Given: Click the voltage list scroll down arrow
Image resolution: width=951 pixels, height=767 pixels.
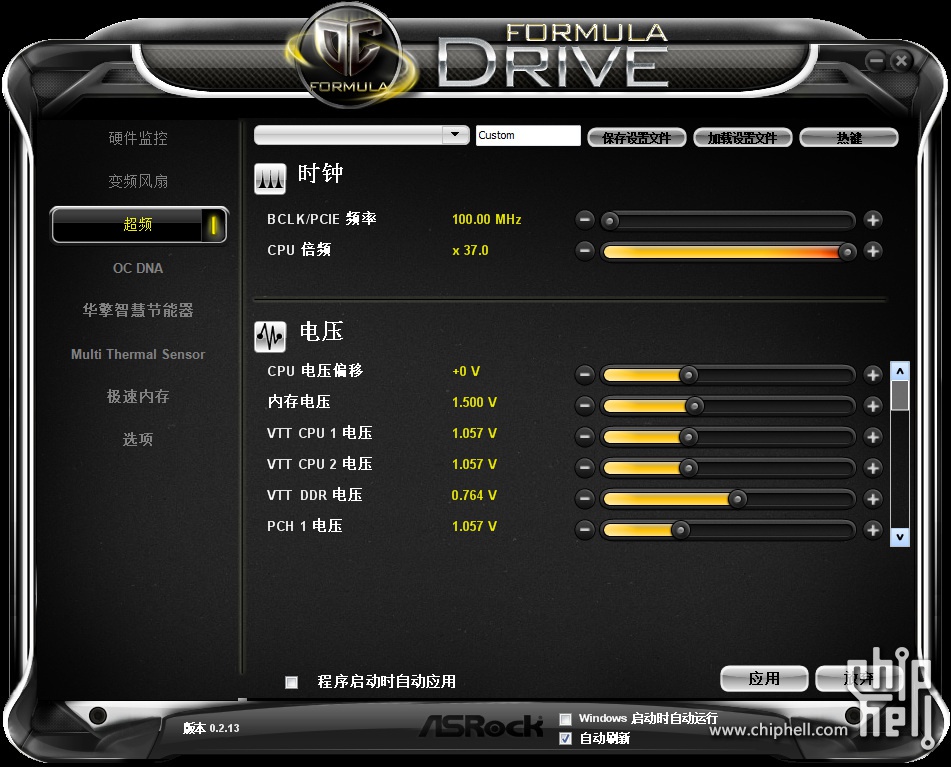Looking at the screenshot, I should [900, 537].
